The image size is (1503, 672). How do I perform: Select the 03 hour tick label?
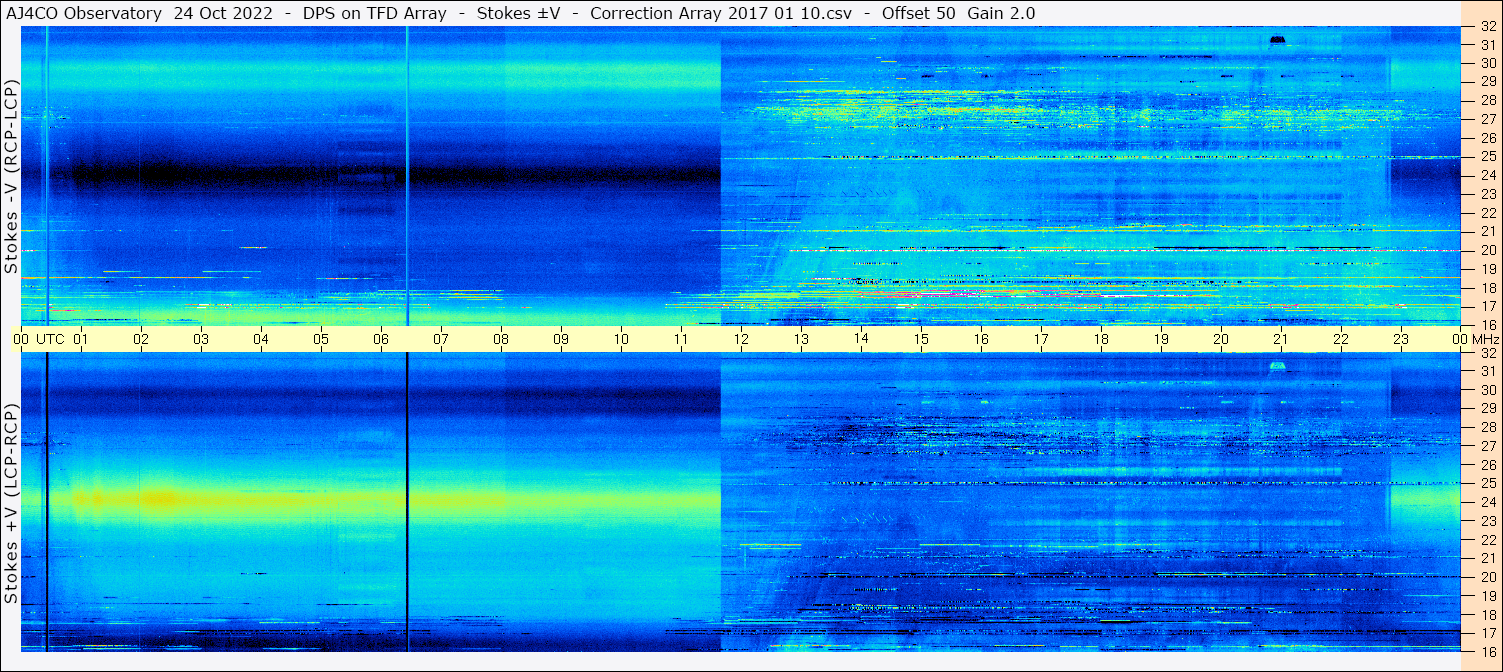[201, 339]
